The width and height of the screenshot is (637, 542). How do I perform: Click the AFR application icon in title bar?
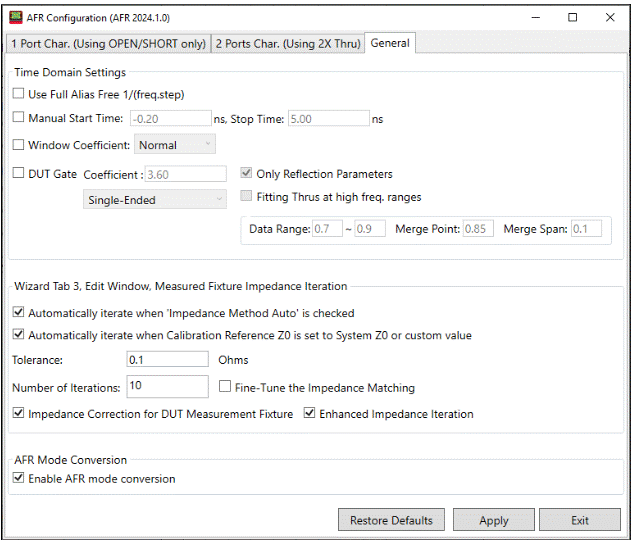tap(17, 17)
